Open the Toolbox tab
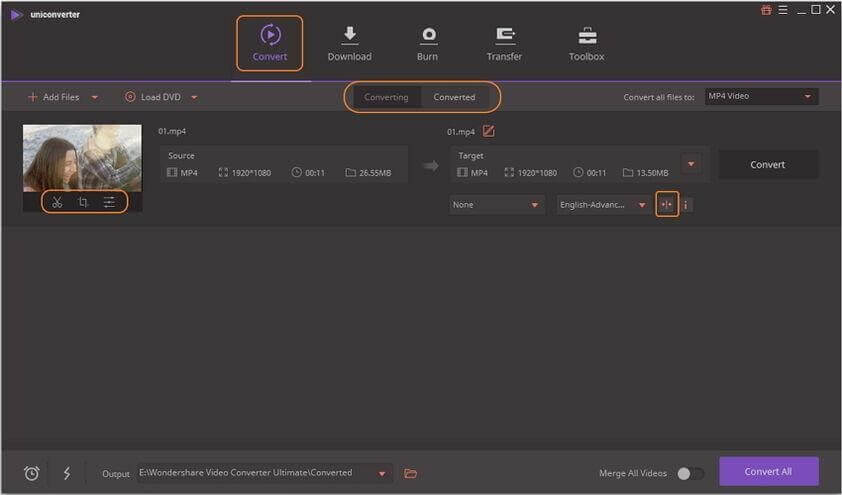This screenshot has width=842, height=495. click(x=587, y=43)
